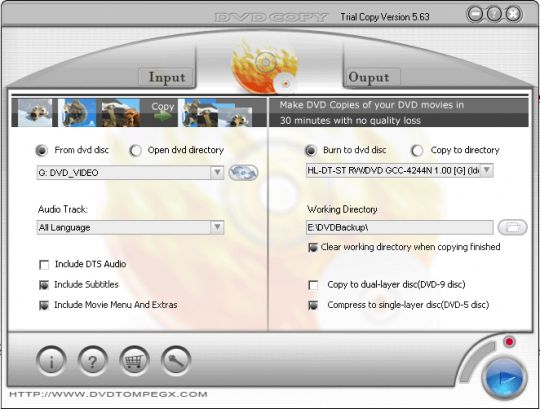
Task: Close the DVD Copy window
Action: (513, 14)
